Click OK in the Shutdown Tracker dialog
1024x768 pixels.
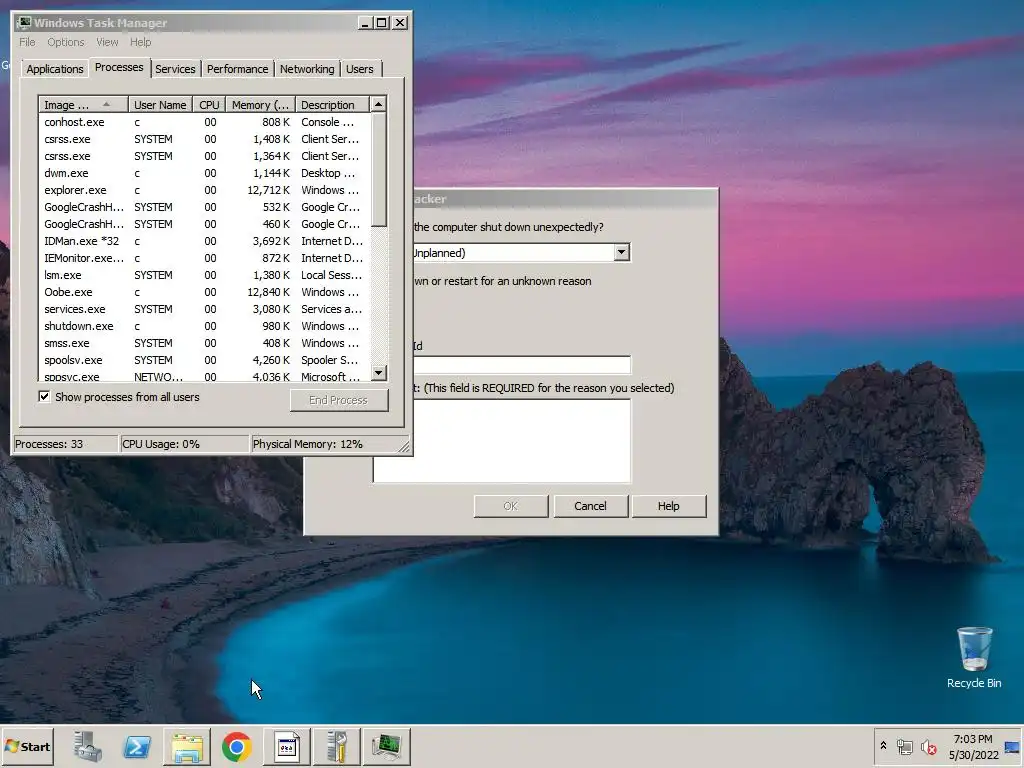(x=511, y=505)
